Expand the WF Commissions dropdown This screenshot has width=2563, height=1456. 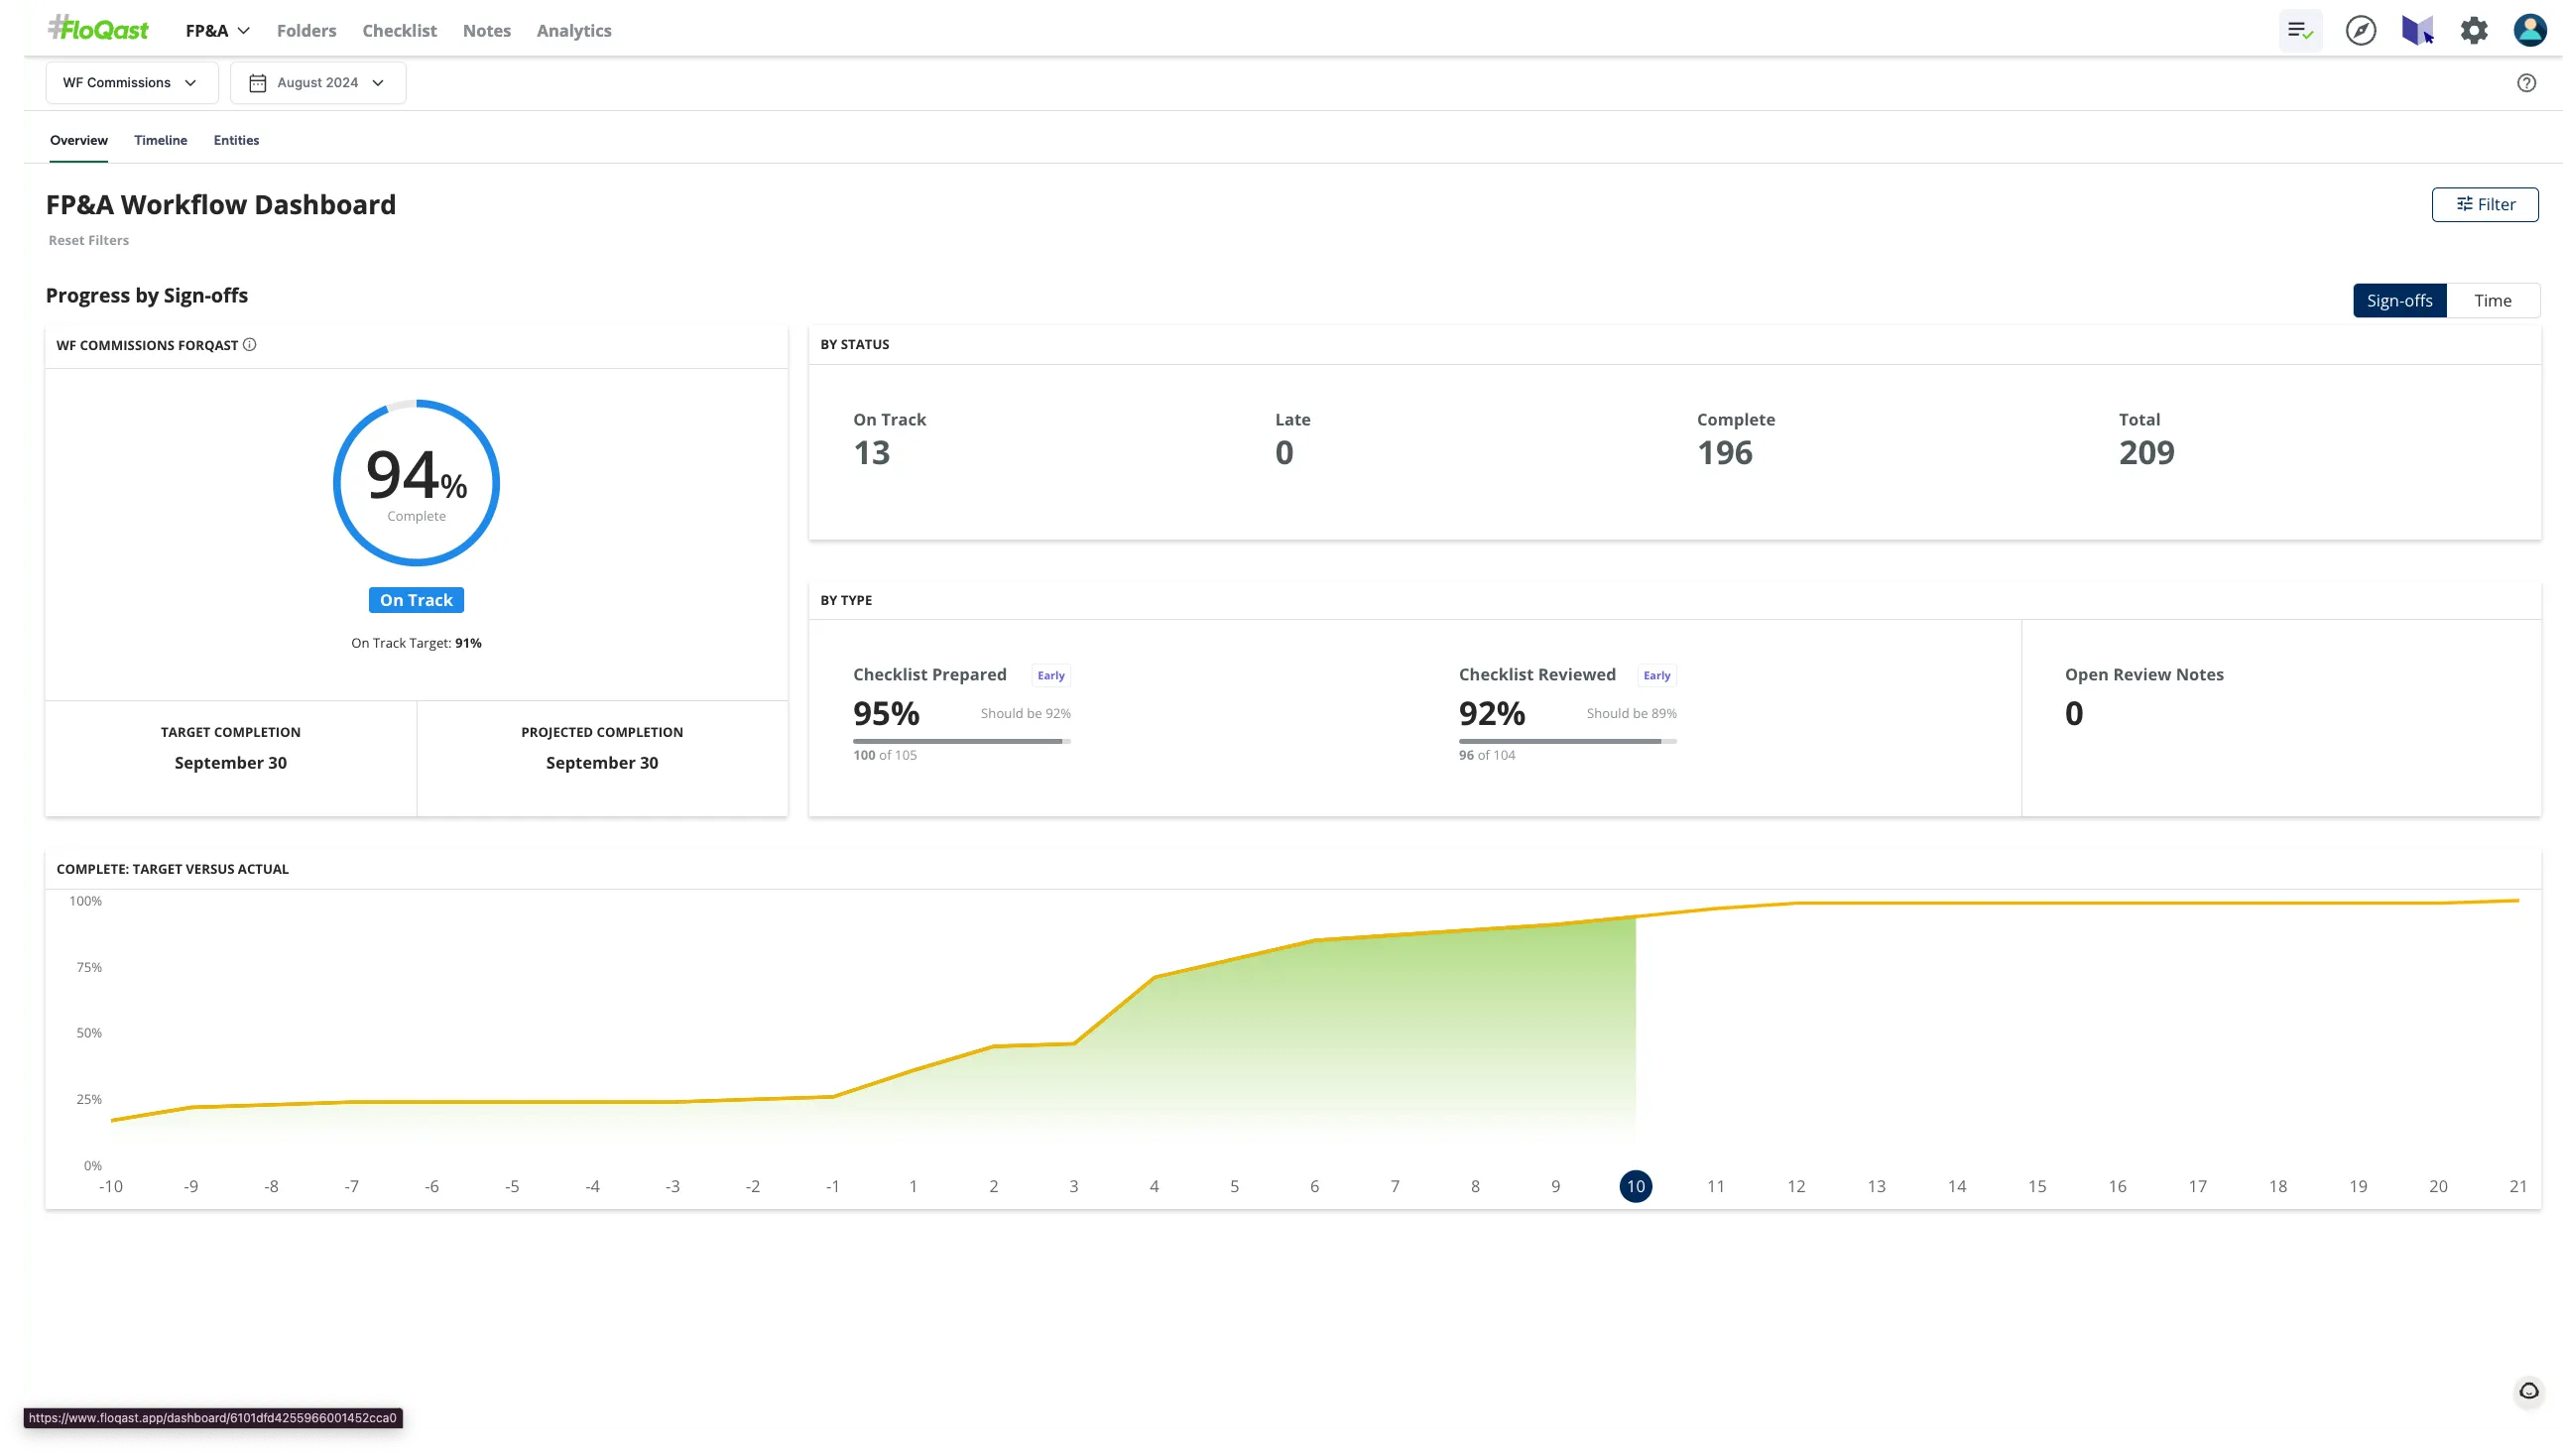(131, 83)
